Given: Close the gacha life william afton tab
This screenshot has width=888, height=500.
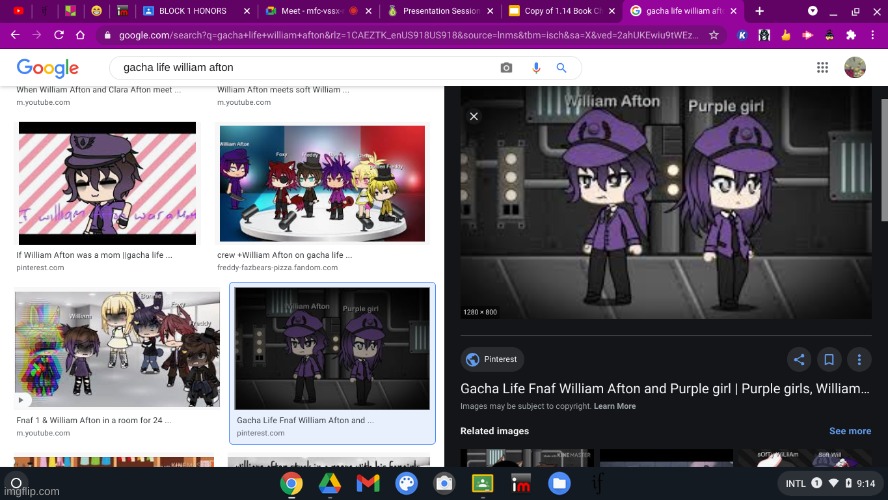Looking at the screenshot, I should 734,11.
